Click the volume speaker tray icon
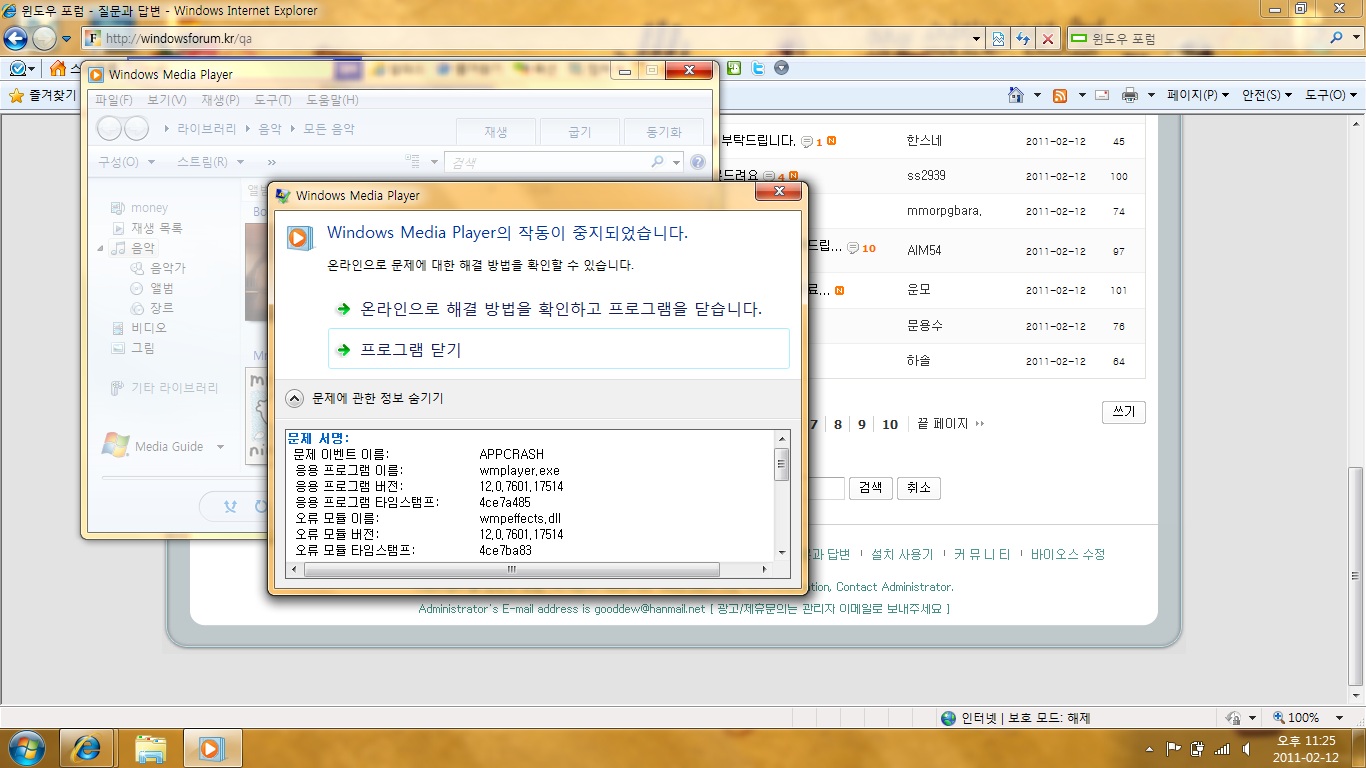Screen dimensions: 1366x768 1246,748
